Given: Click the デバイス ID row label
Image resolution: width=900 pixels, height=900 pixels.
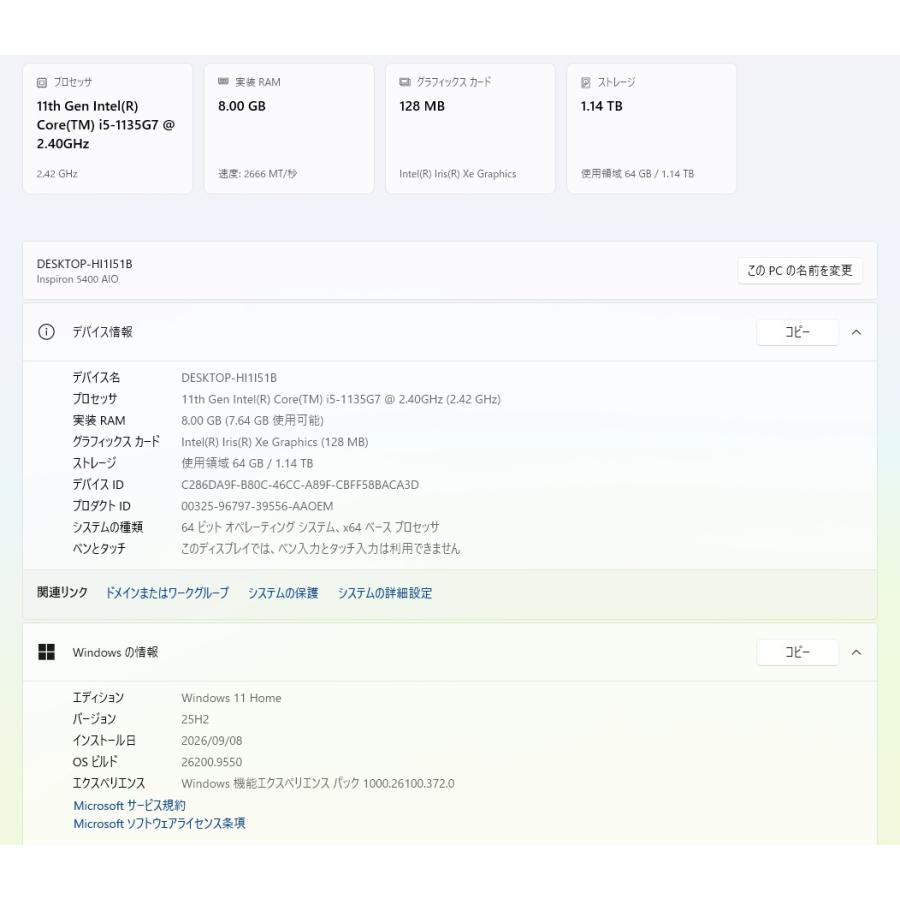Looking at the screenshot, I should pos(98,485).
